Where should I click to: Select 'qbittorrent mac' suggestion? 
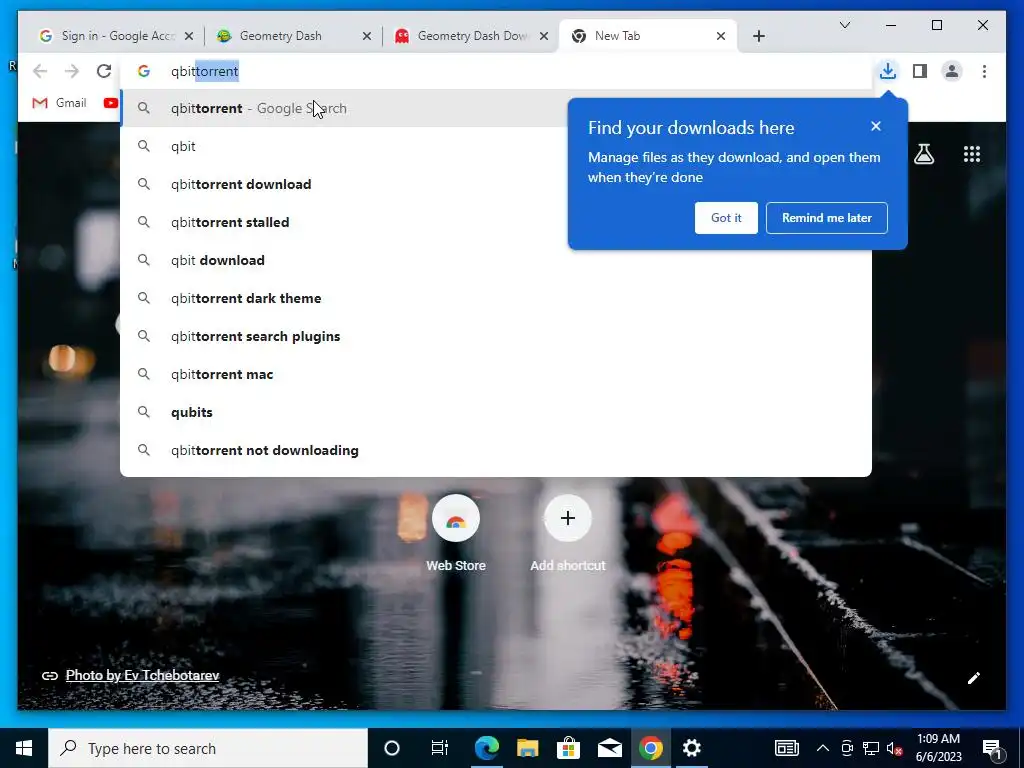(496, 374)
